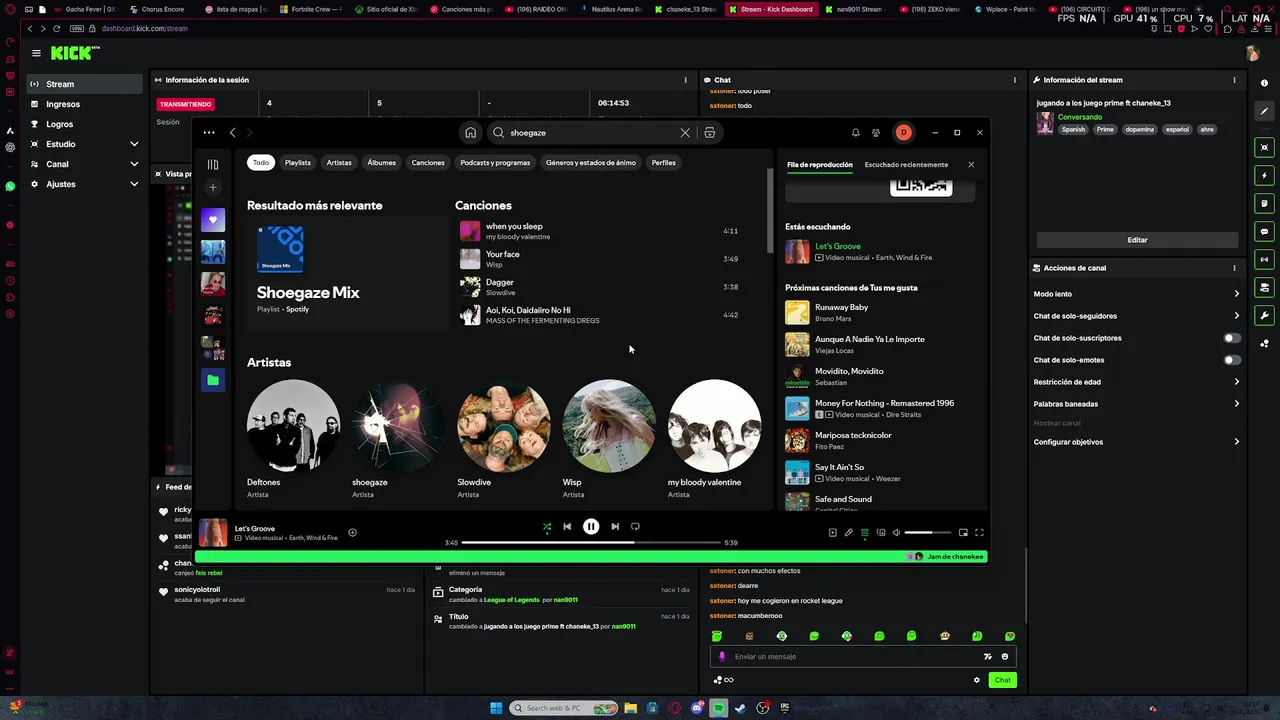Expand Configurar objetivos option
Screen dimensions: 1280x720
click(1136, 442)
